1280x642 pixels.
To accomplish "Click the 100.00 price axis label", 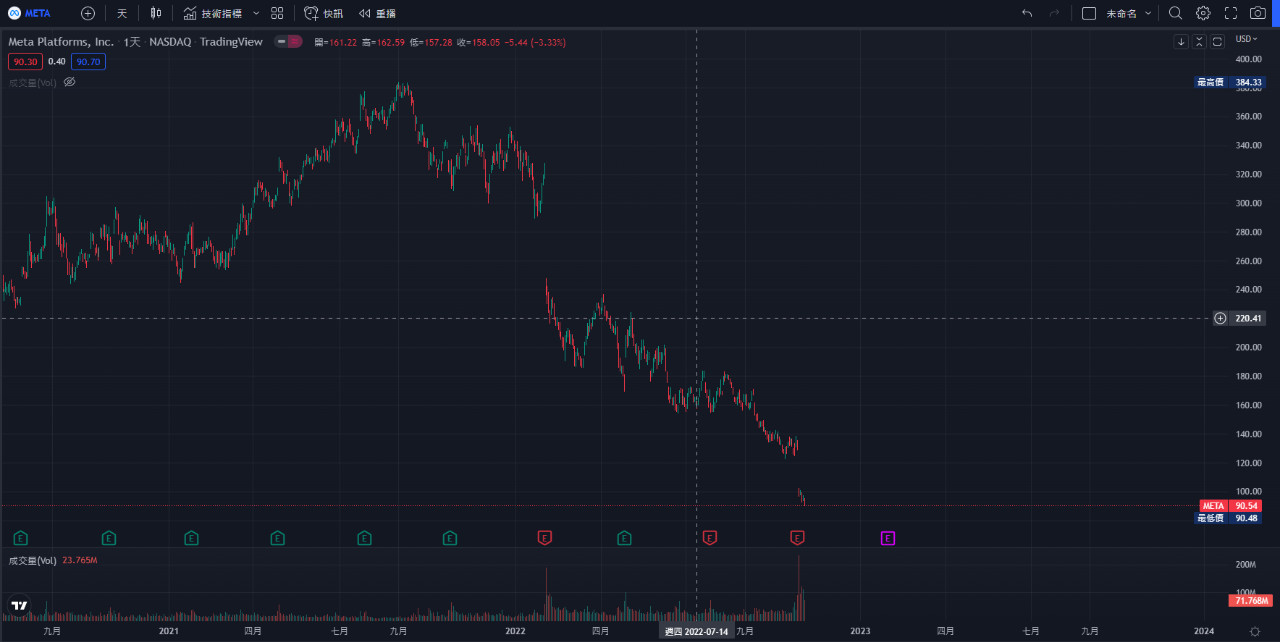I will (1248, 491).
